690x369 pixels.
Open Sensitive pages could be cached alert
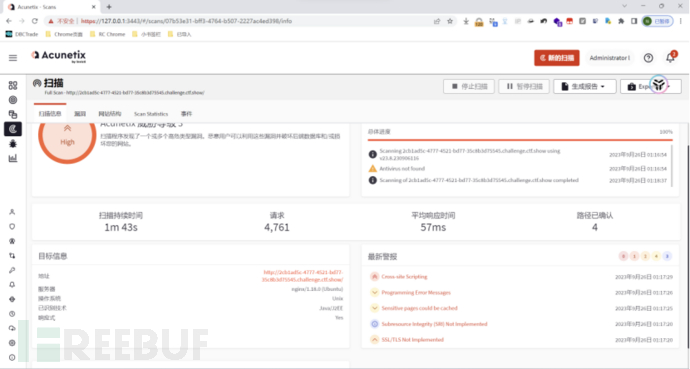coord(419,308)
